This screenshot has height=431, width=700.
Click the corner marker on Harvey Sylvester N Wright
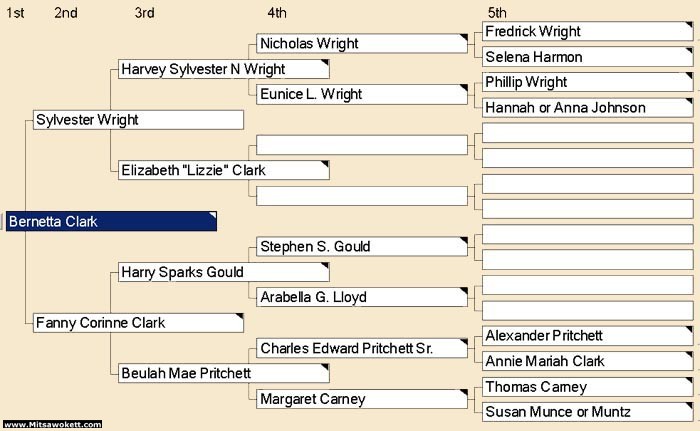[325, 63]
